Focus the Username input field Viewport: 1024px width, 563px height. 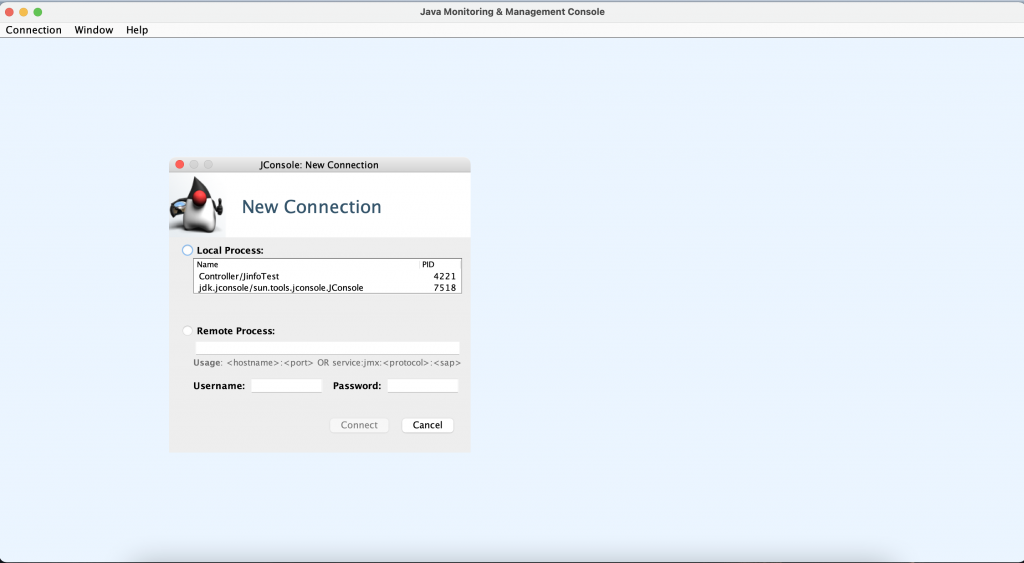click(x=287, y=386)
